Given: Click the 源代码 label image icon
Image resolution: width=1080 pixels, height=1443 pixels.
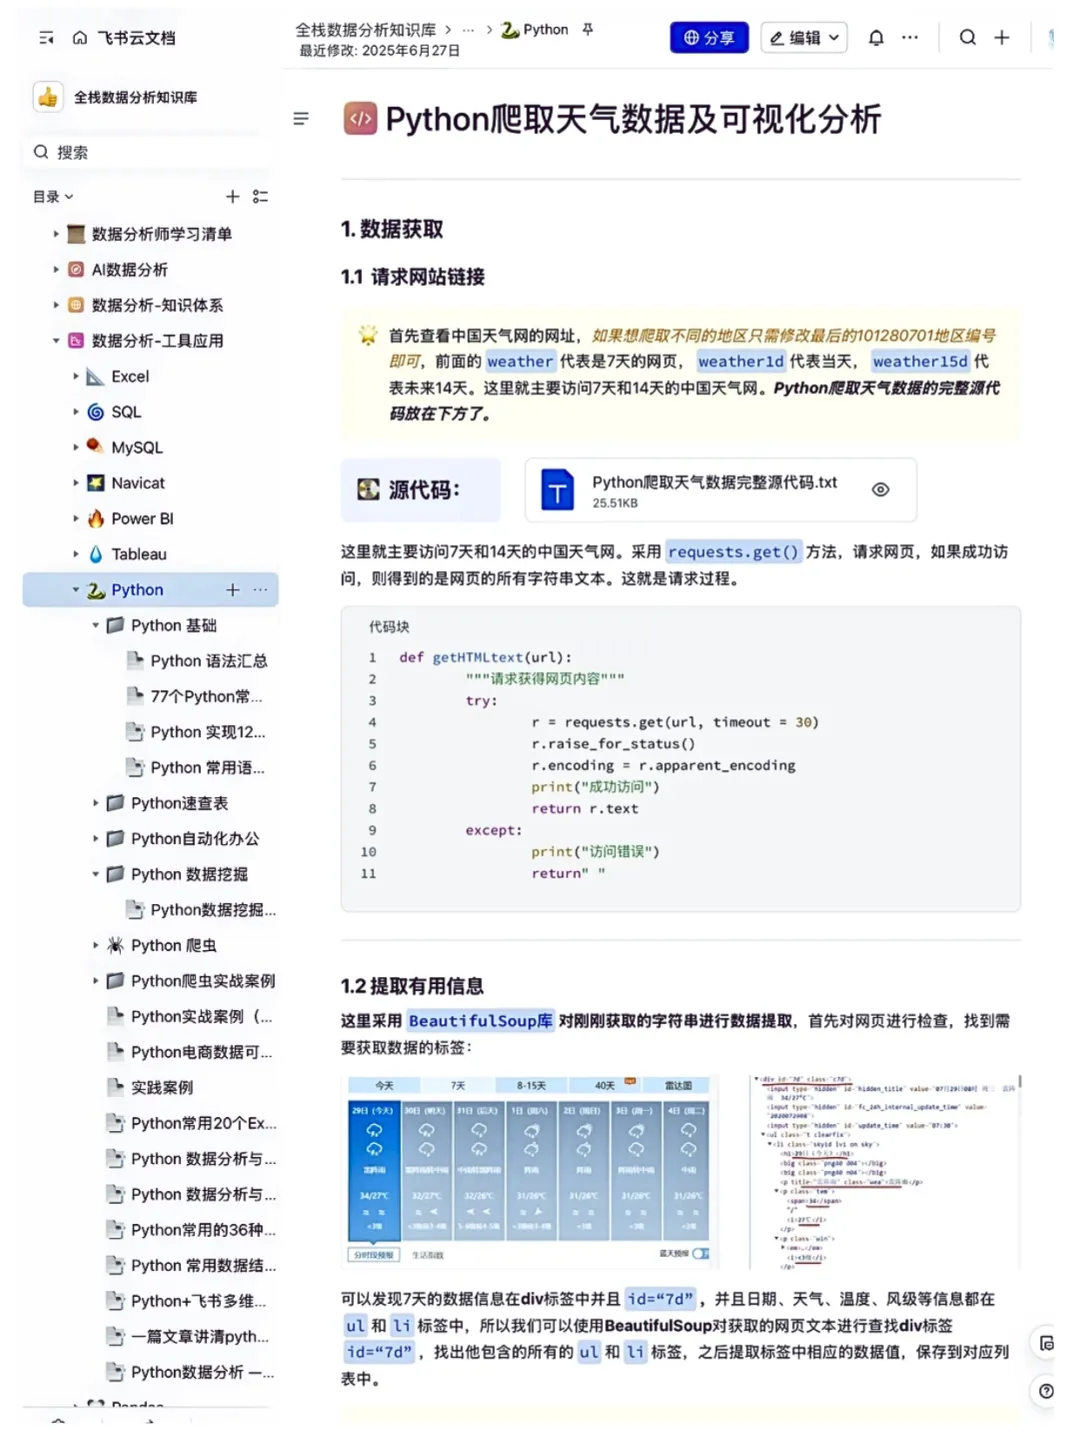Looking at the screenshot, I should click(x=368, y=490).
